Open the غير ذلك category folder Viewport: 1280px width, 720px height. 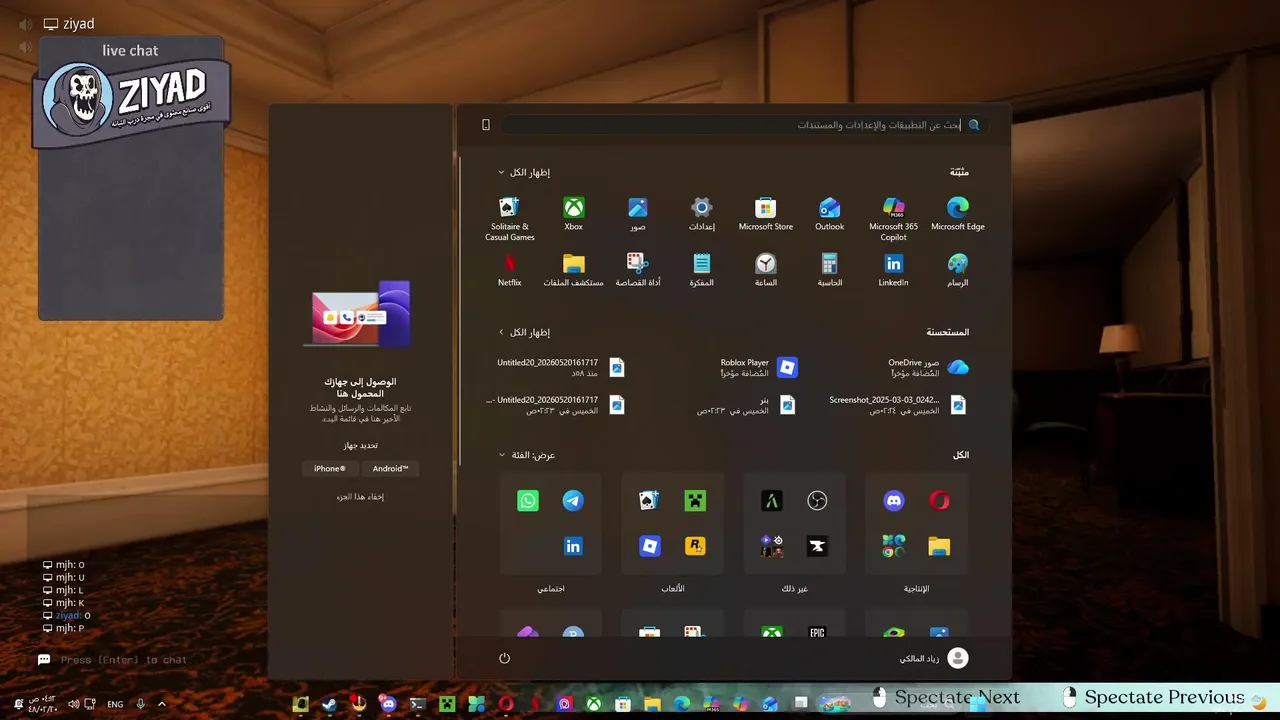(x=794, y=524)
